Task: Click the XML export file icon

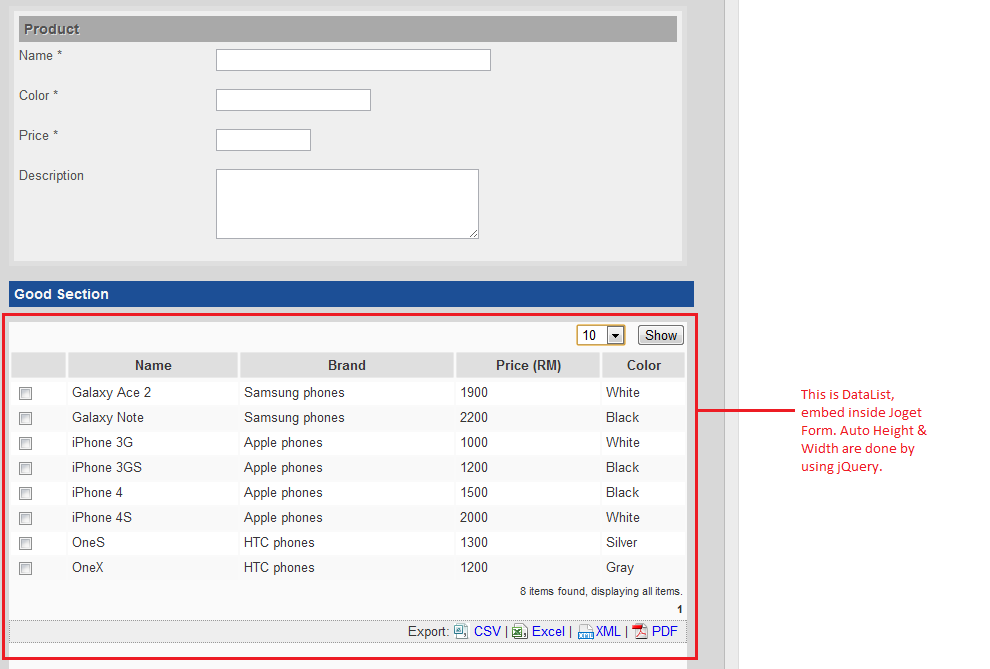Action: pos(585,631)
